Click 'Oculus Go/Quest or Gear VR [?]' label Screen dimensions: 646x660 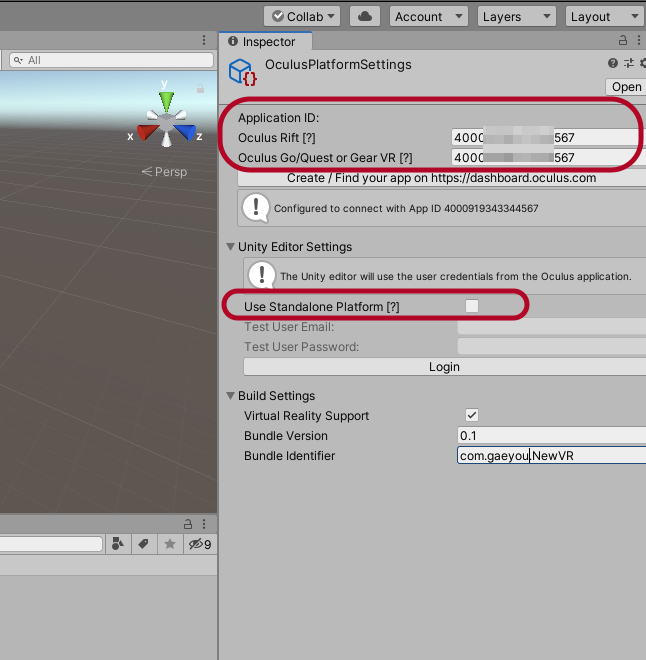(325, 158)
